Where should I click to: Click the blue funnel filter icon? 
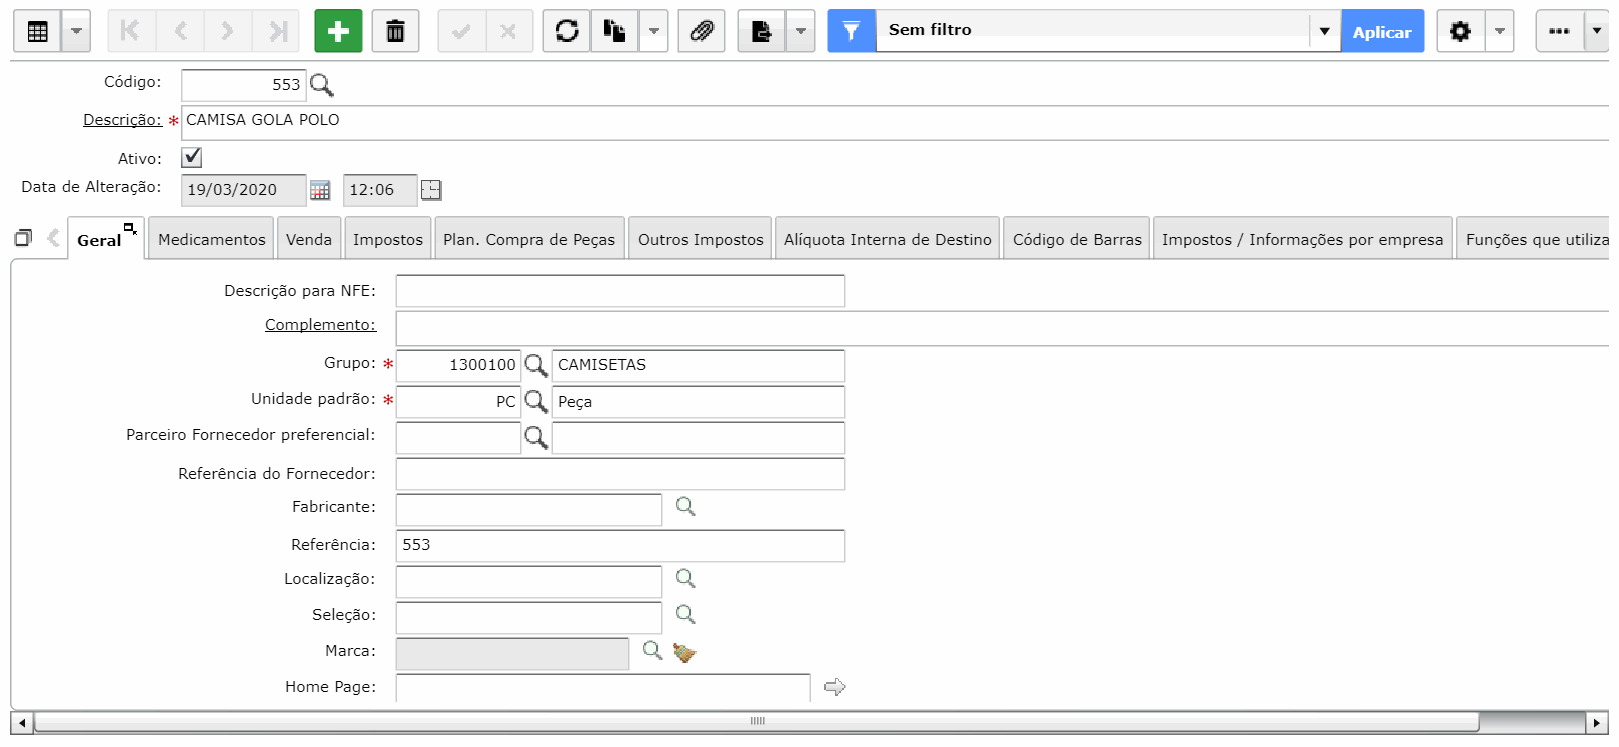[x=851, y=31]
